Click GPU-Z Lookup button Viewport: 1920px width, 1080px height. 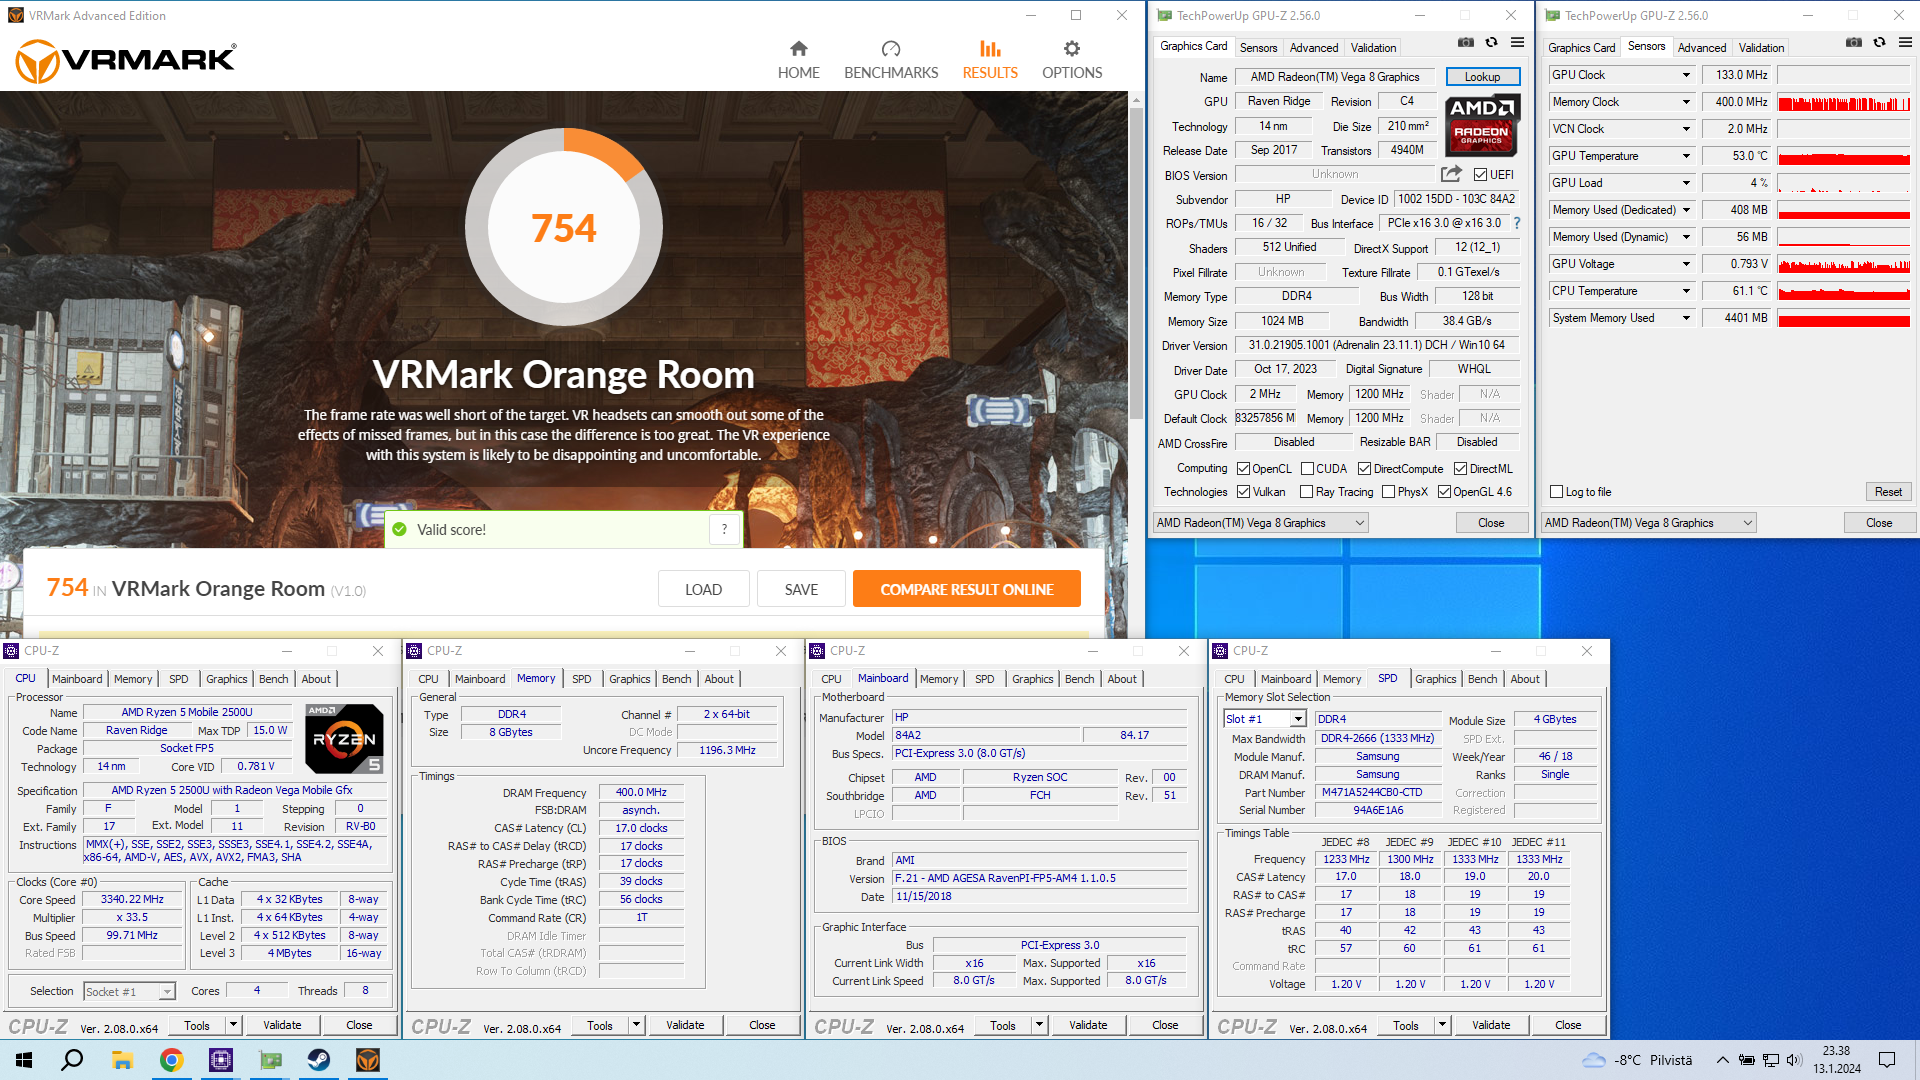1482,76
